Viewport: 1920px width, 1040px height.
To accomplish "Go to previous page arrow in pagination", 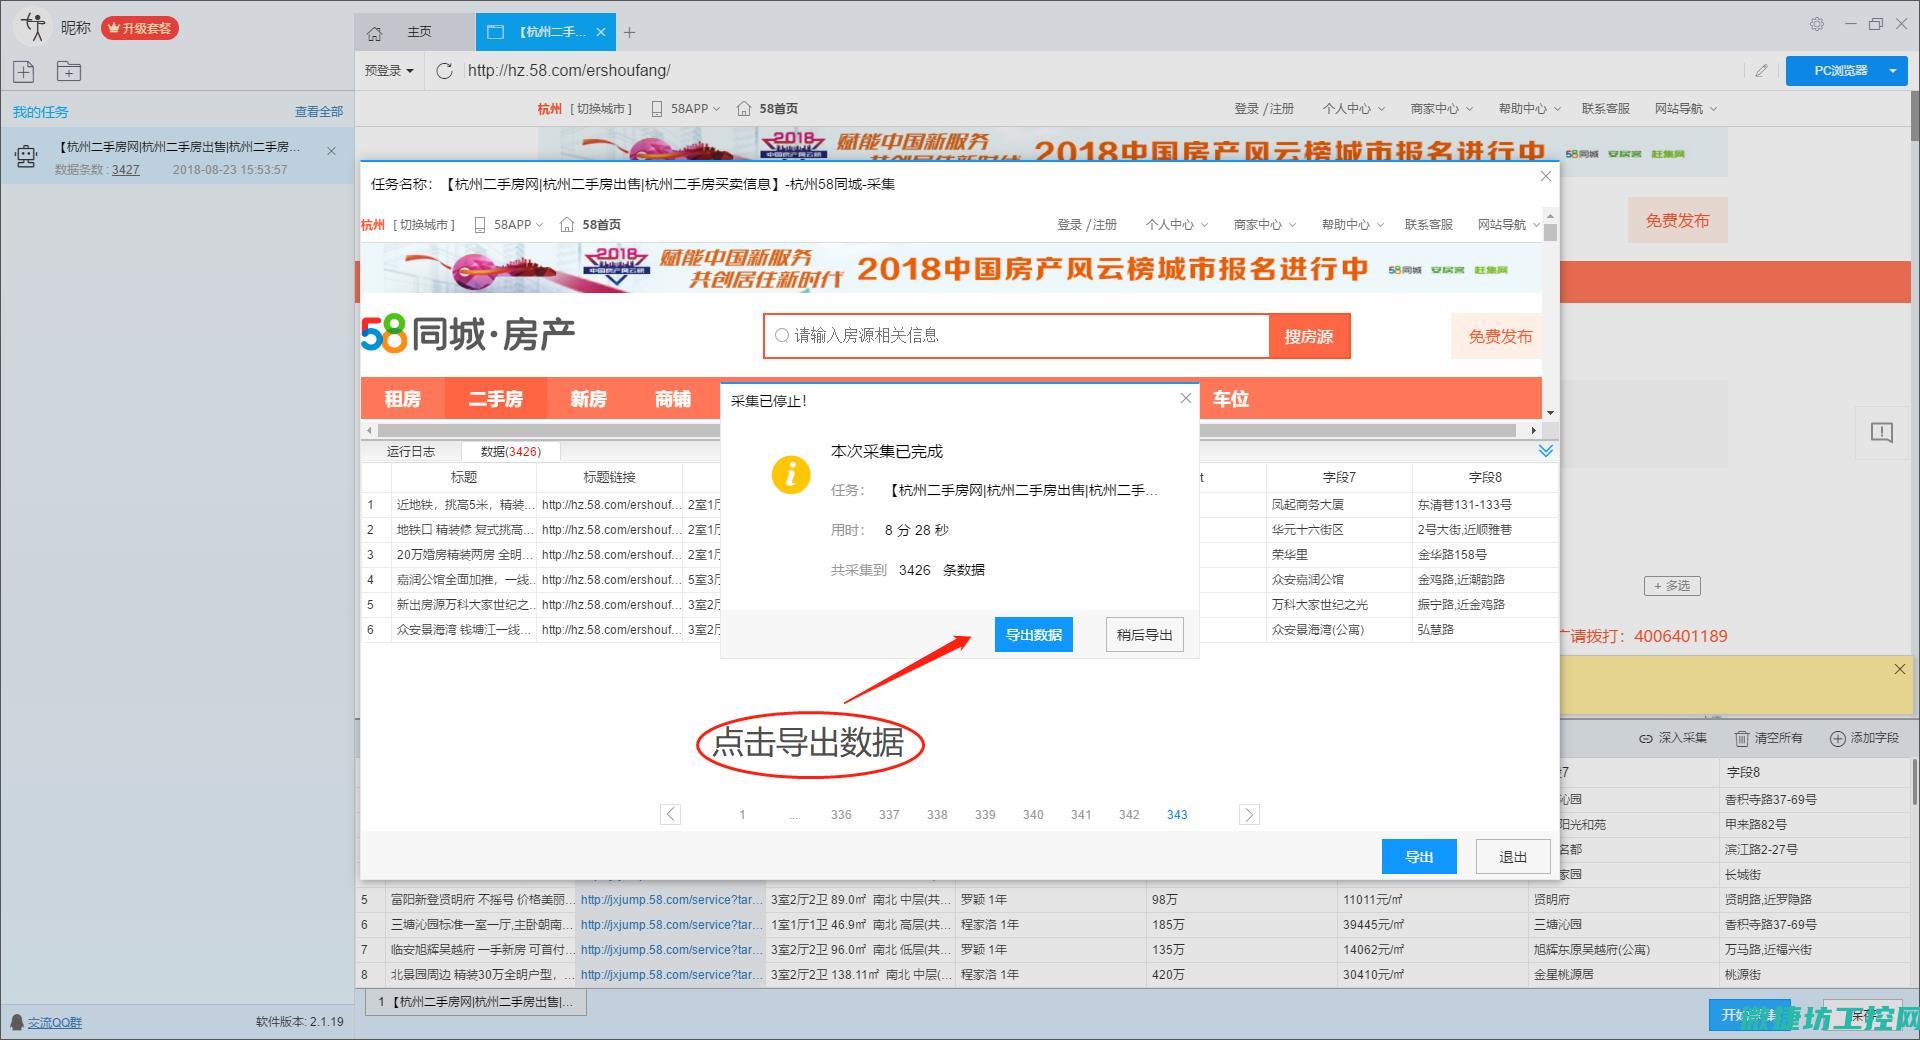I will (671, 814).
